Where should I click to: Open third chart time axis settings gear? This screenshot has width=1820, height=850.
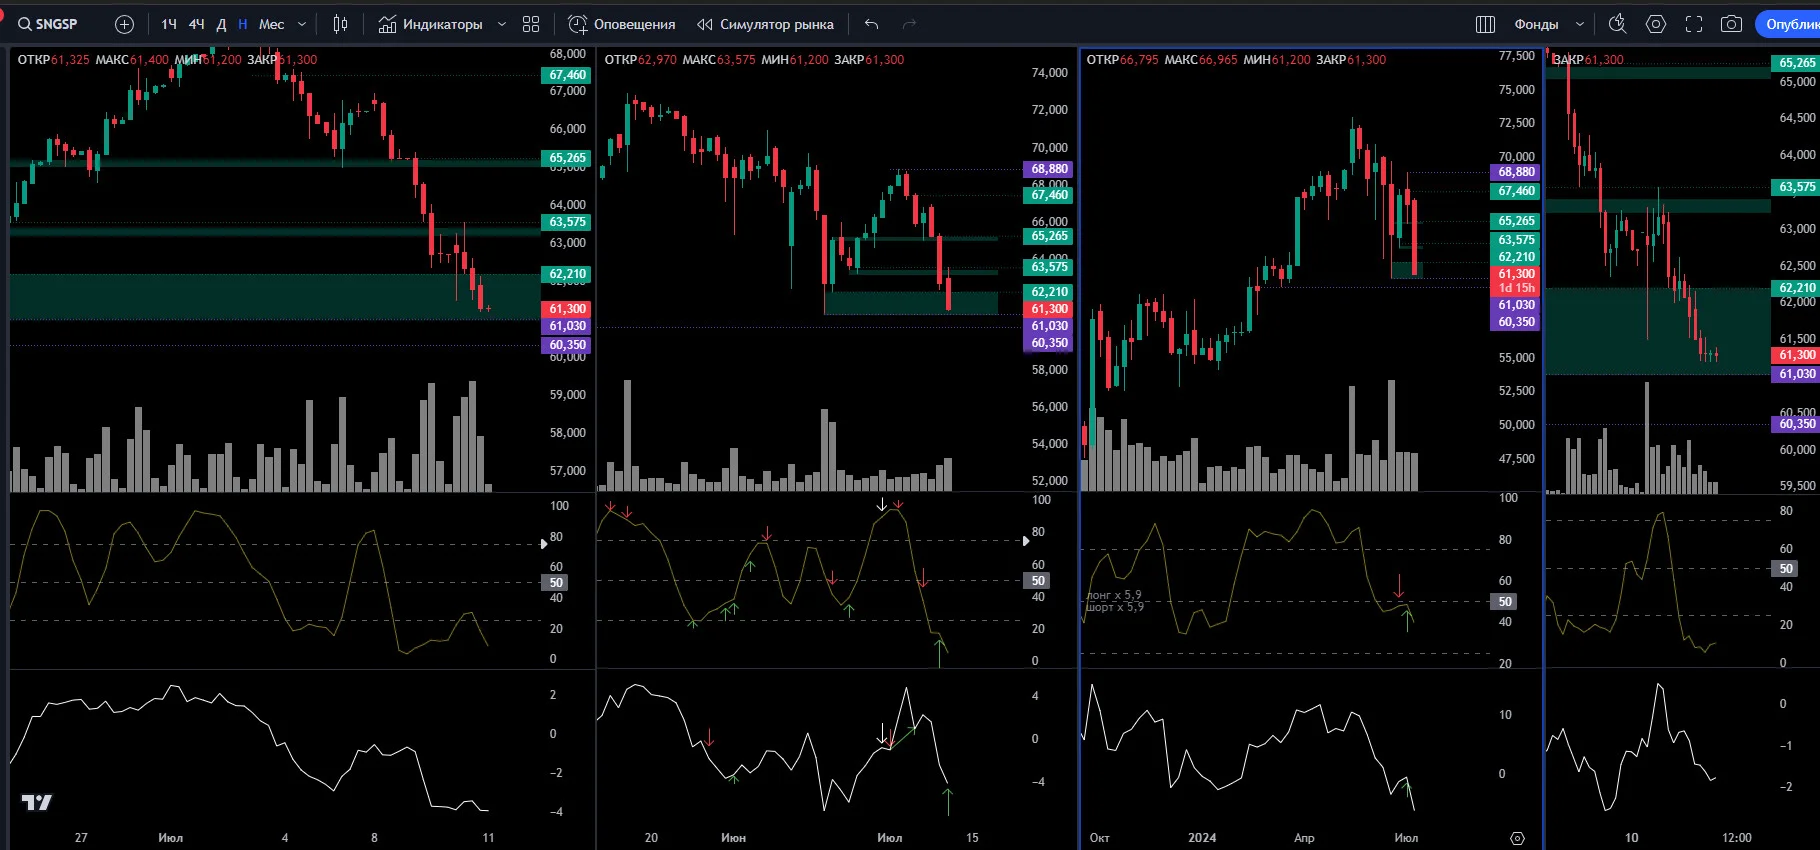[x=1517, y=838]
